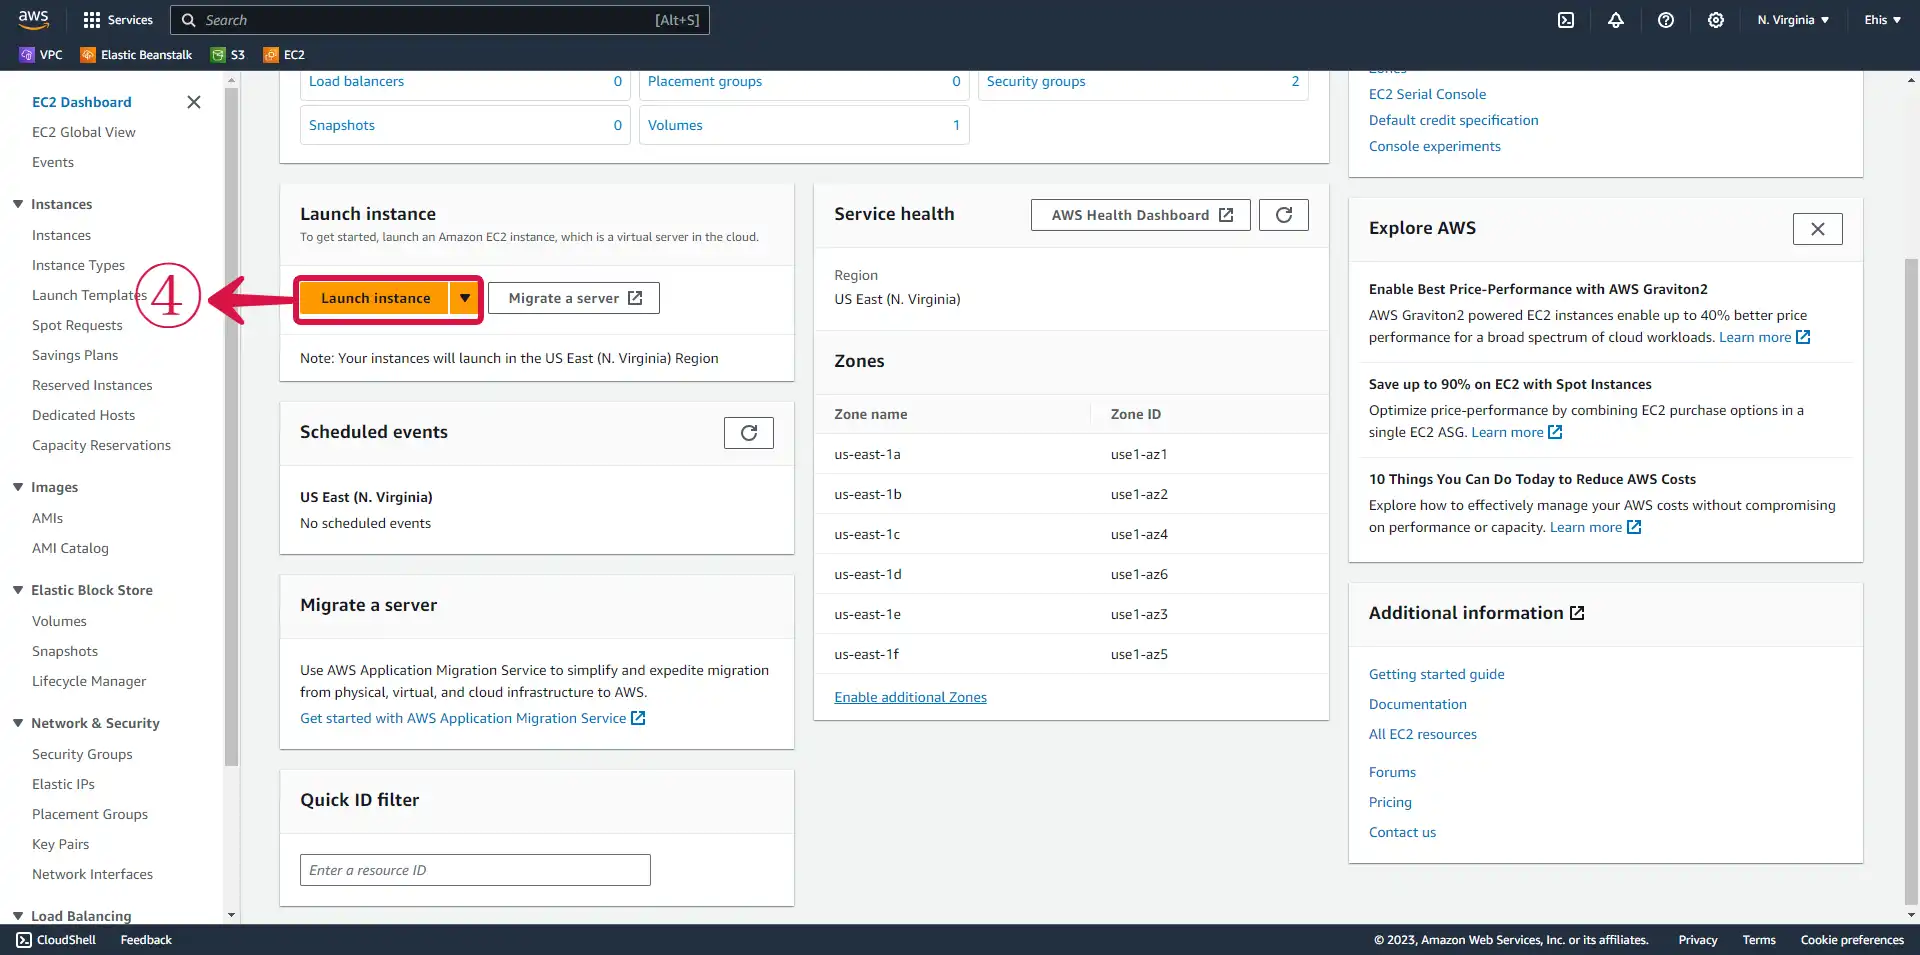
Task: Collapse the Images sidebar section
Action: [x=18, y=487]
